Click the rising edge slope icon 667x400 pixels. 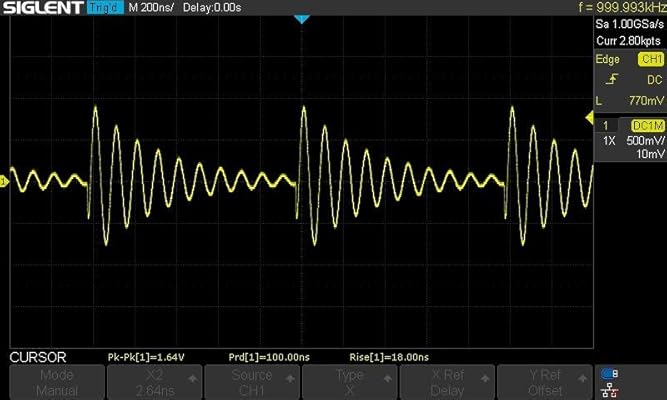[612, 79]
